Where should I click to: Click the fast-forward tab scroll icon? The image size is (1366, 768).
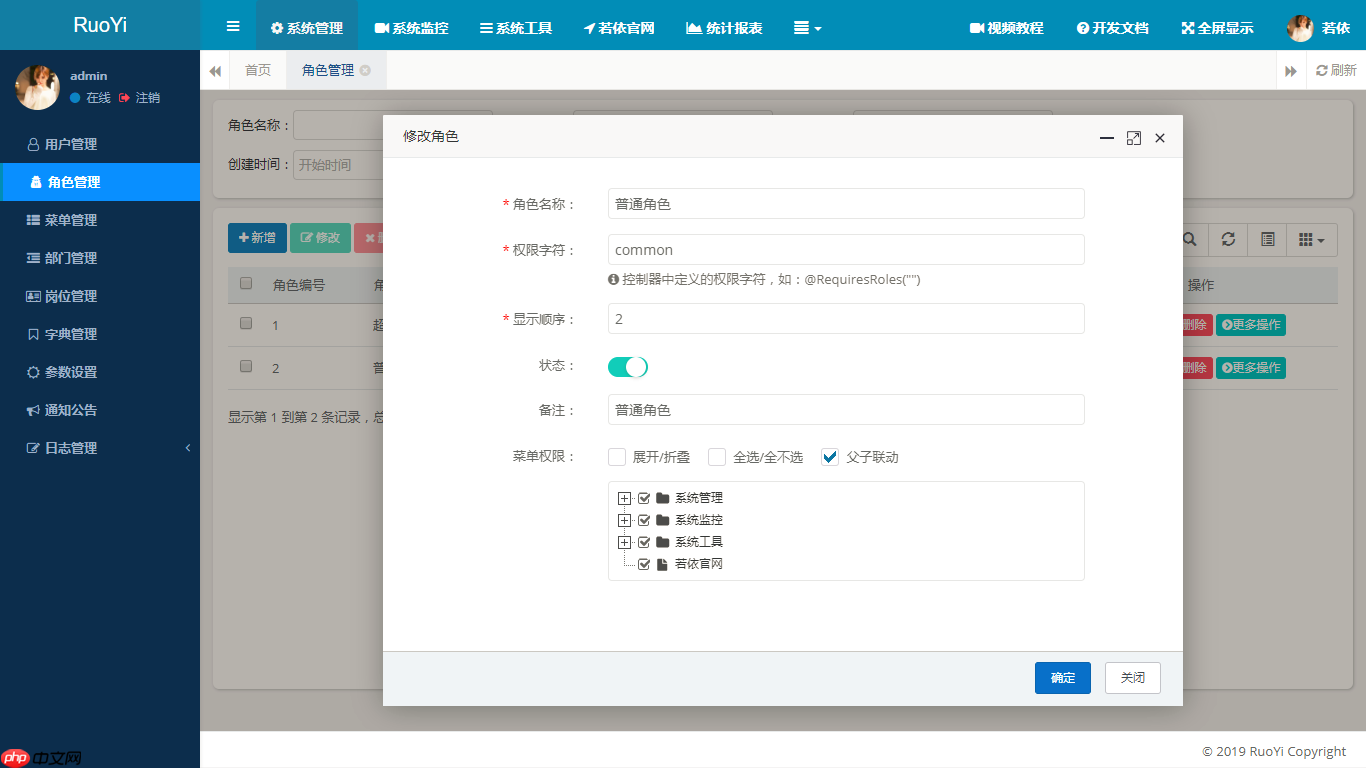(x=1291, y=70)
